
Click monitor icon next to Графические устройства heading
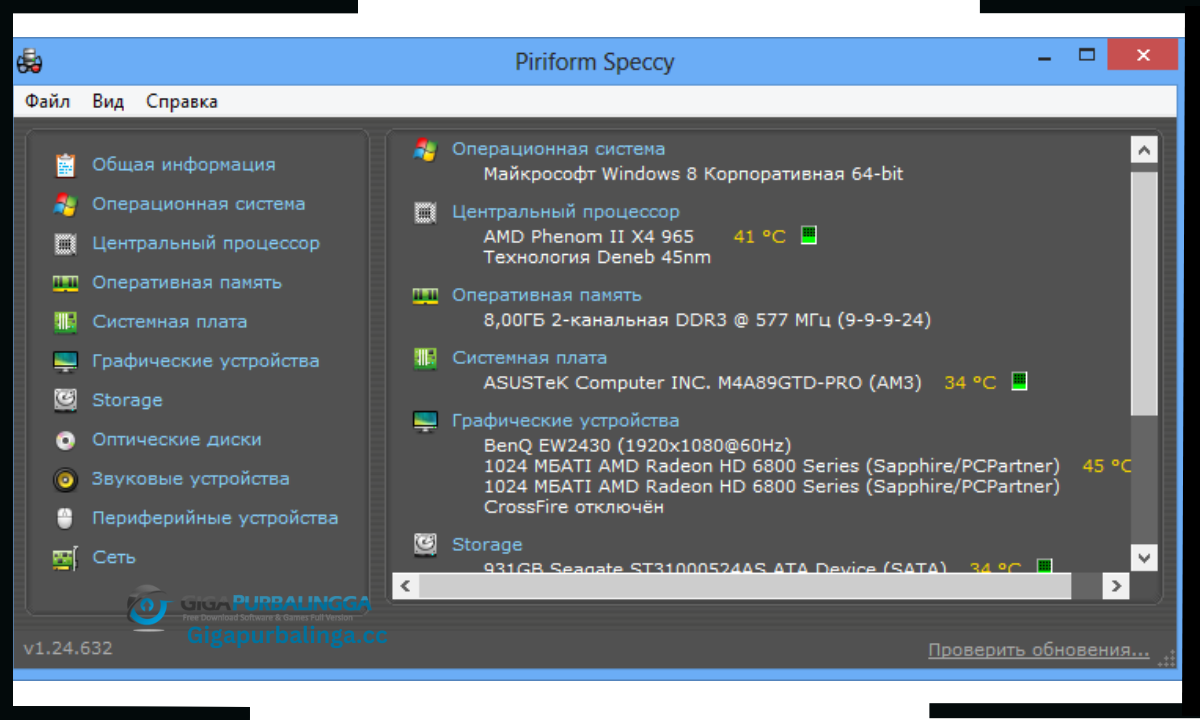(425, 421)
